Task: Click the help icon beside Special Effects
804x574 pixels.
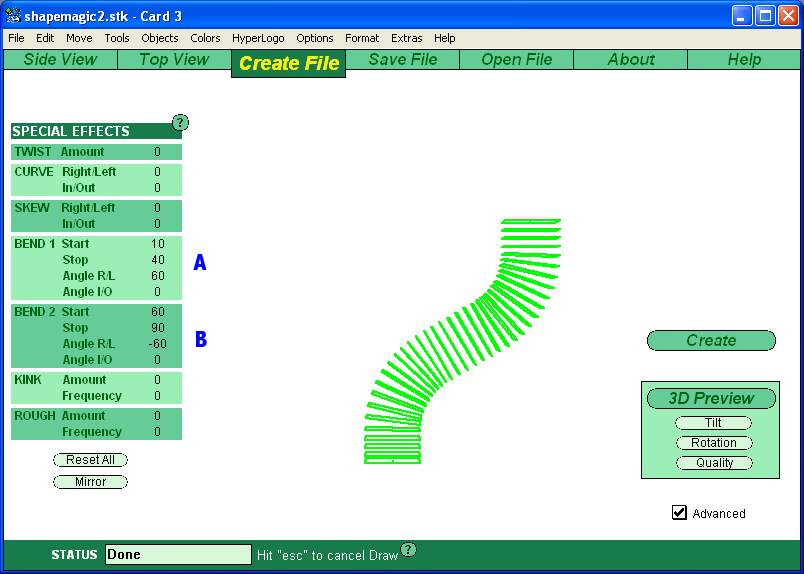Action: (180, 123)
